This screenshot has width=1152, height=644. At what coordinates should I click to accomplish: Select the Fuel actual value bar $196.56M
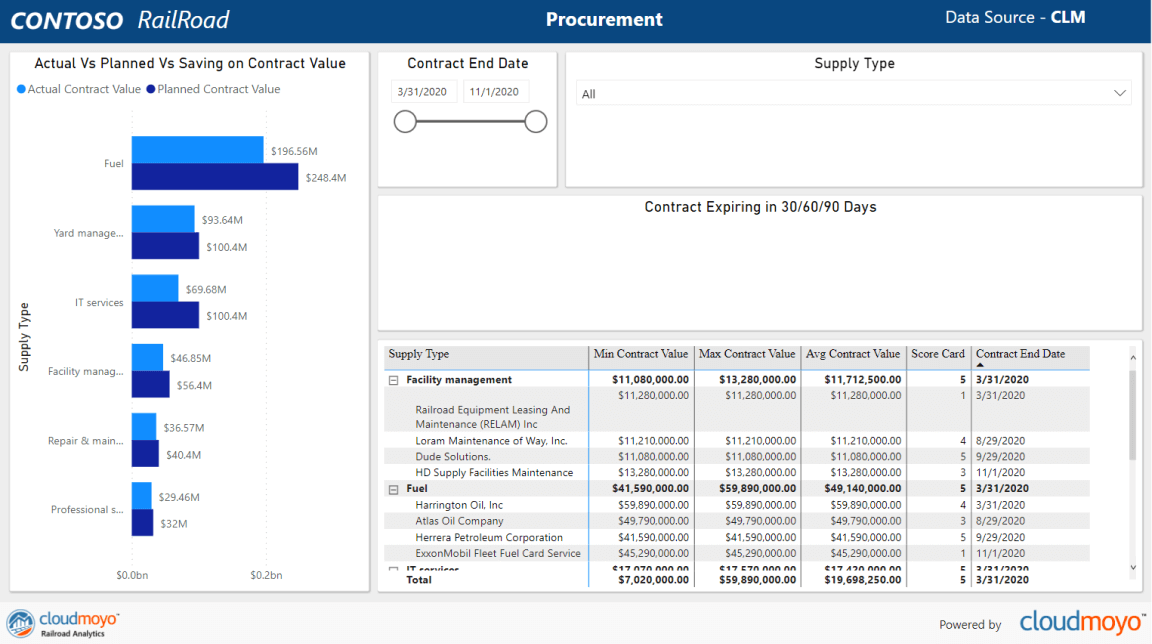[x=197, y=150]
